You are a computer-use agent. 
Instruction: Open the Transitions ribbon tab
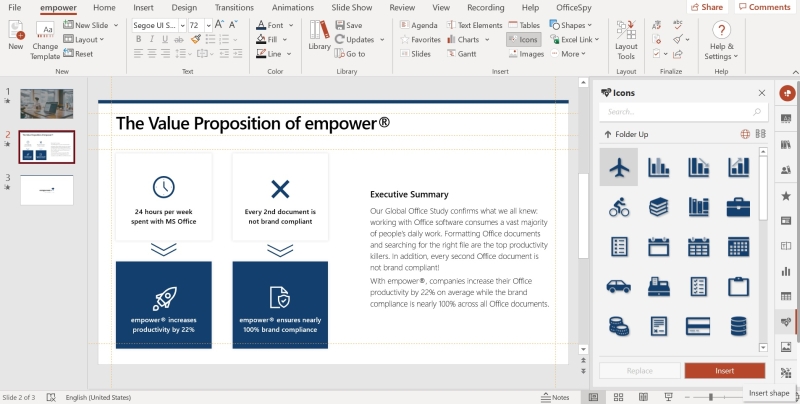pyautogui.click(x=233, y=7)
